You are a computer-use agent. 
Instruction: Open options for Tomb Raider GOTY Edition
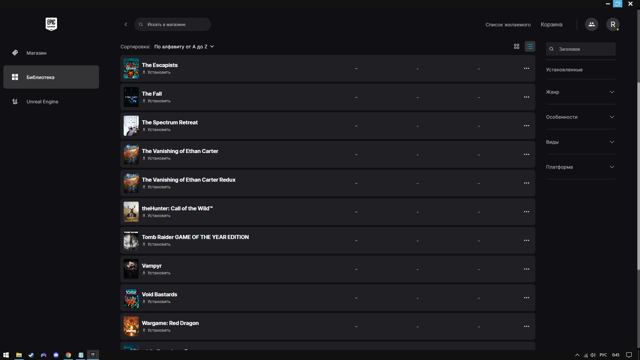pyautogui.click(x=527, y=240)
